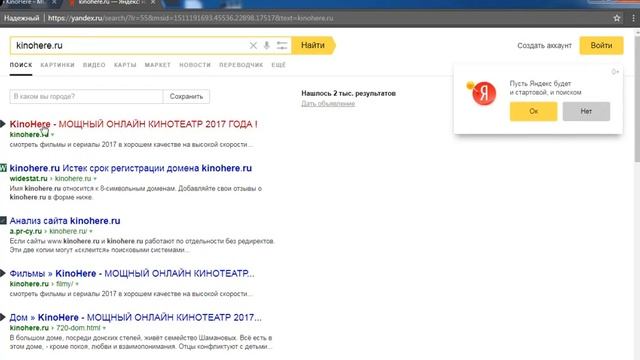Click the Найти search button
640x360 pixels.
[313, 45]
